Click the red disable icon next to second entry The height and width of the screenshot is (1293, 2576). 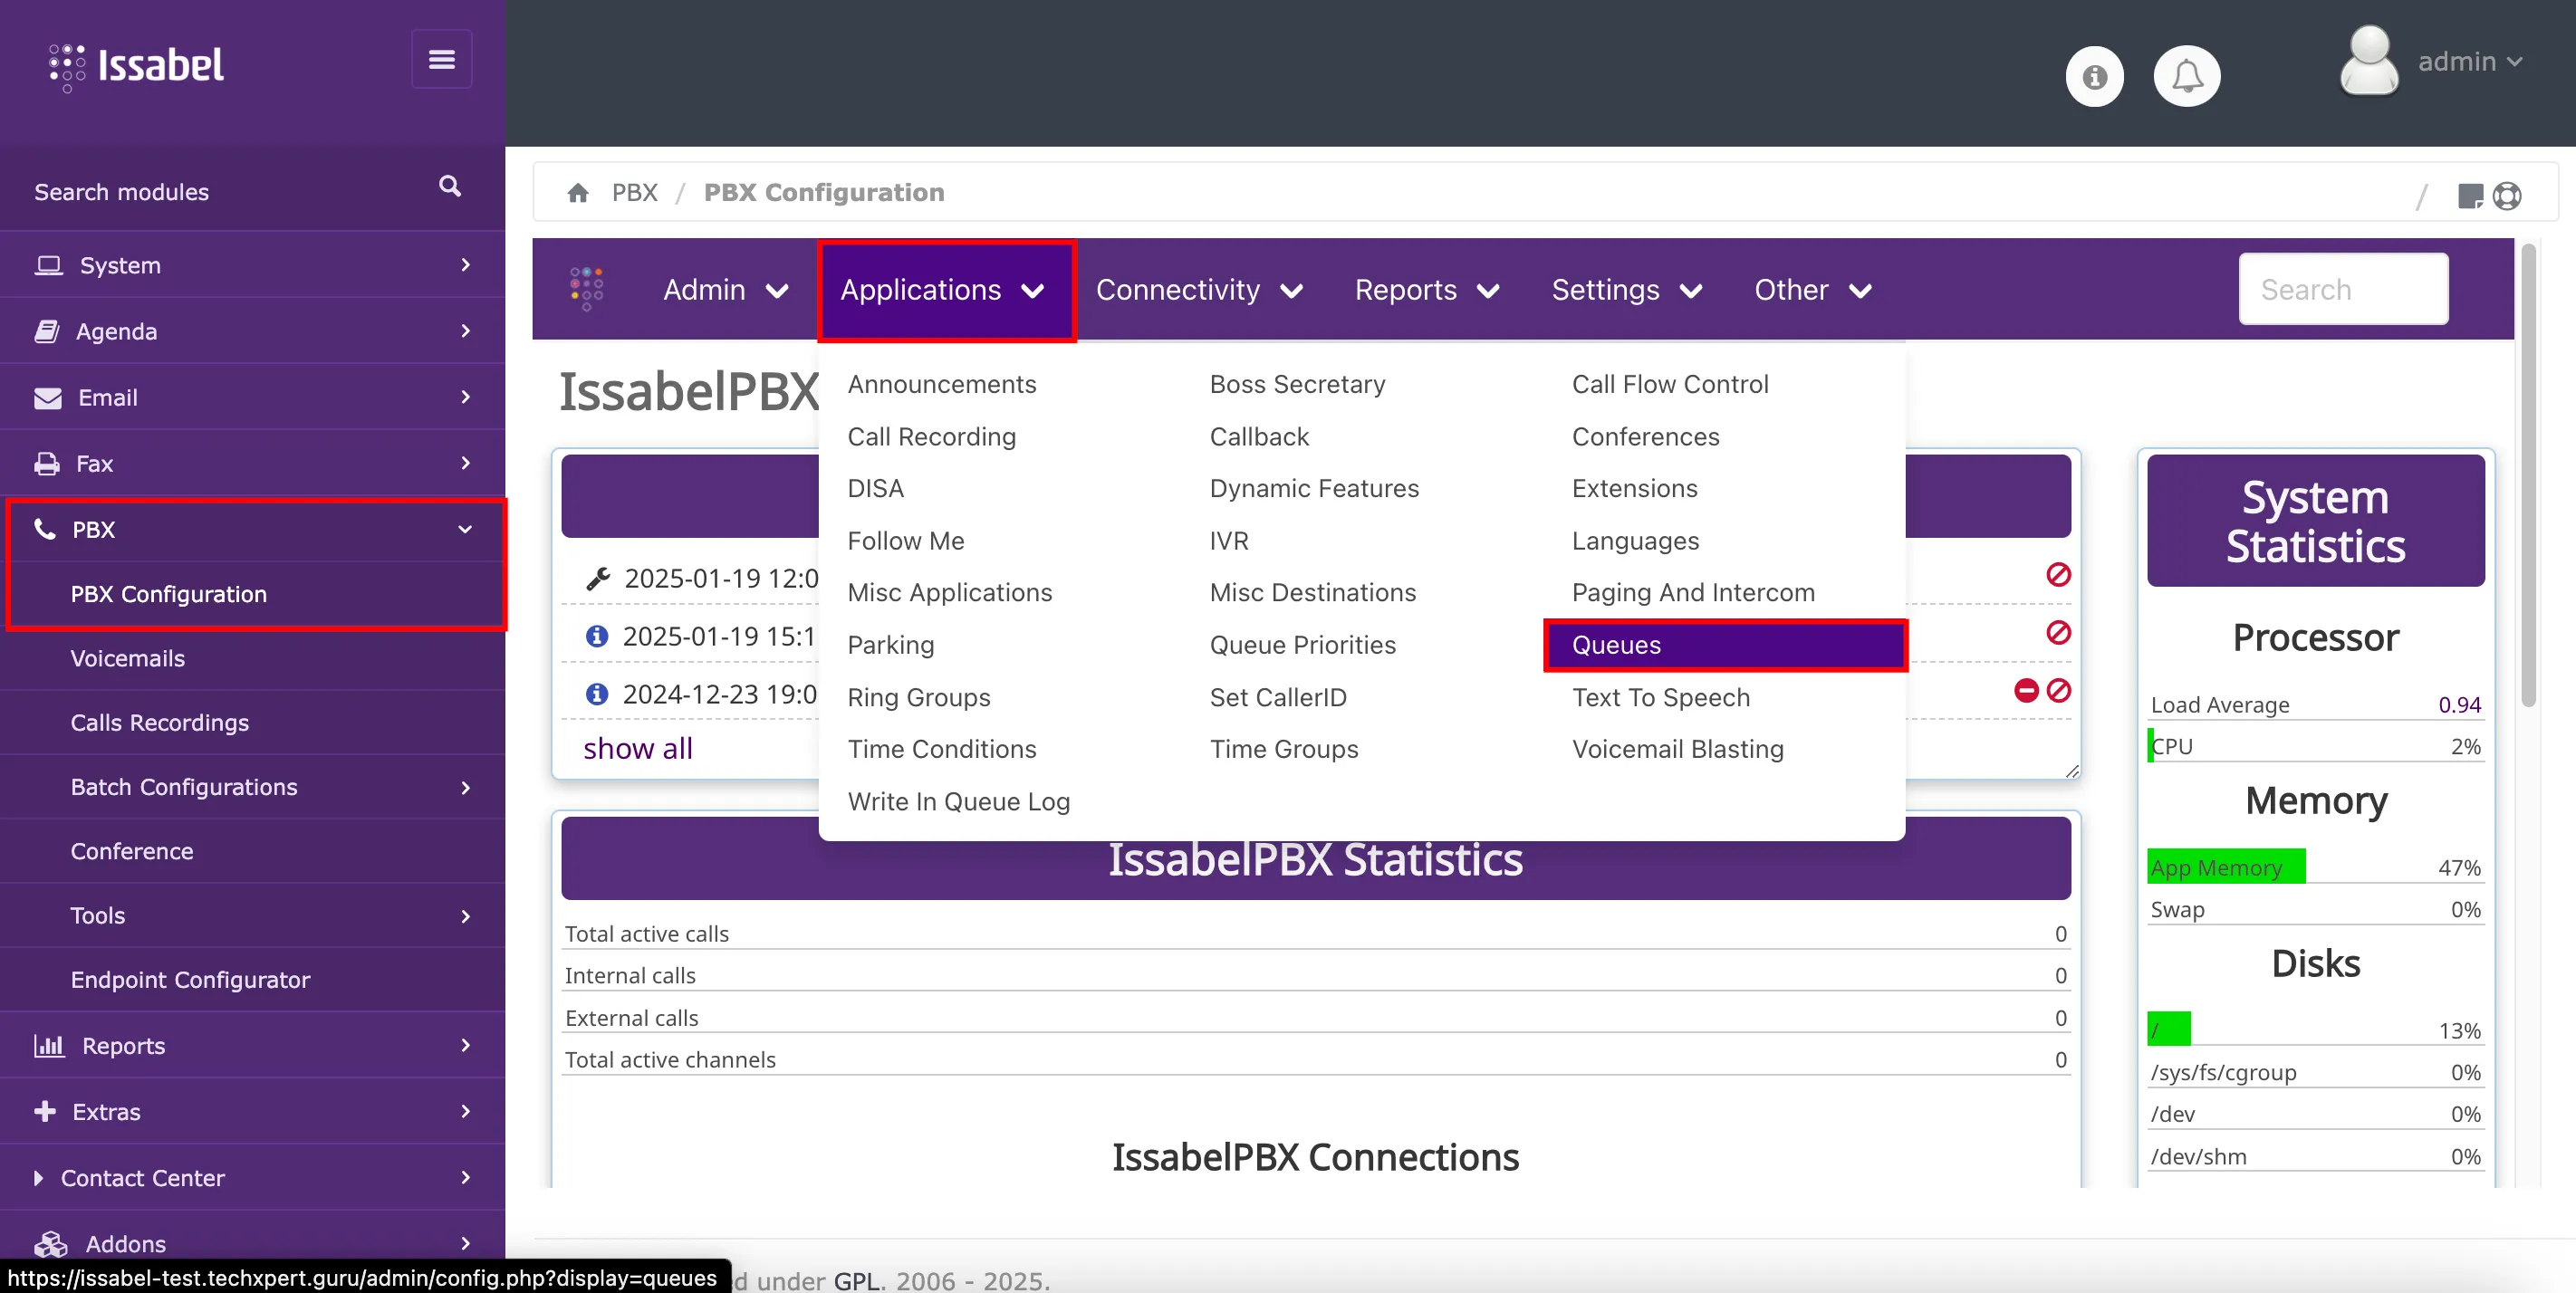(x=2059, y=633)
